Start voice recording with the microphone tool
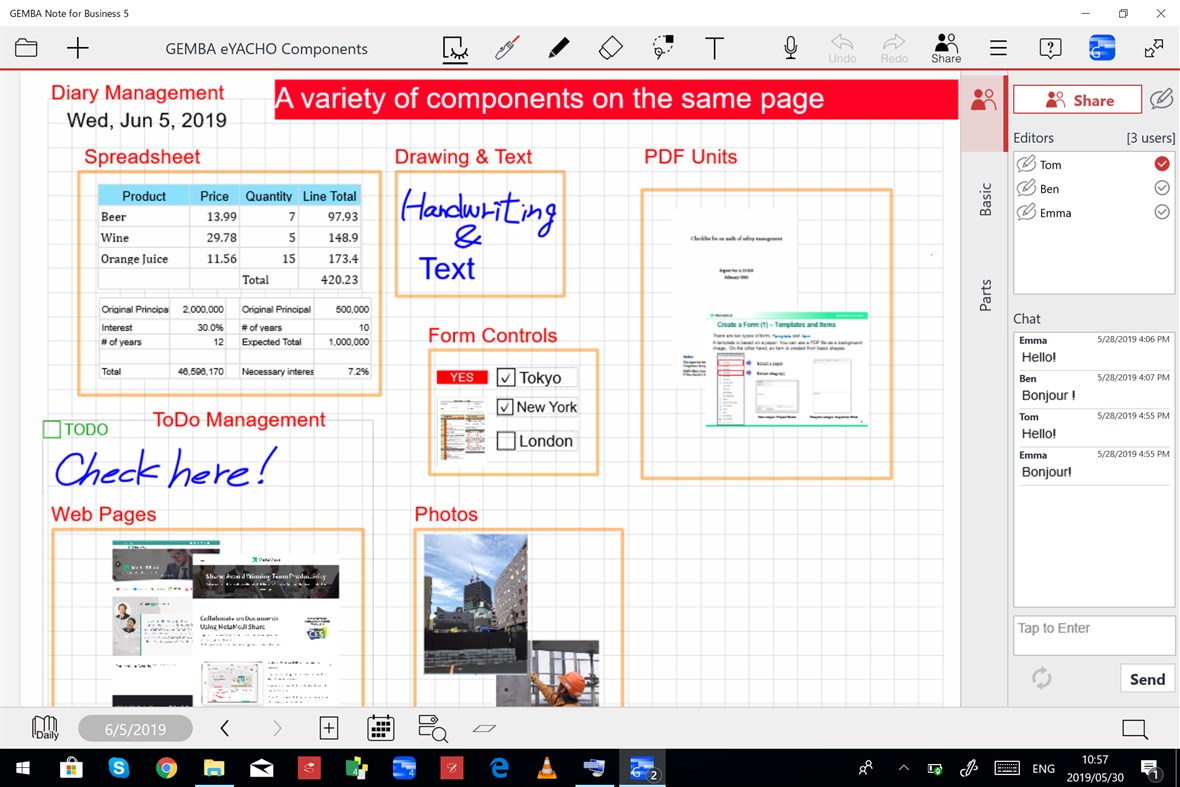 click(x=789, y=47)
